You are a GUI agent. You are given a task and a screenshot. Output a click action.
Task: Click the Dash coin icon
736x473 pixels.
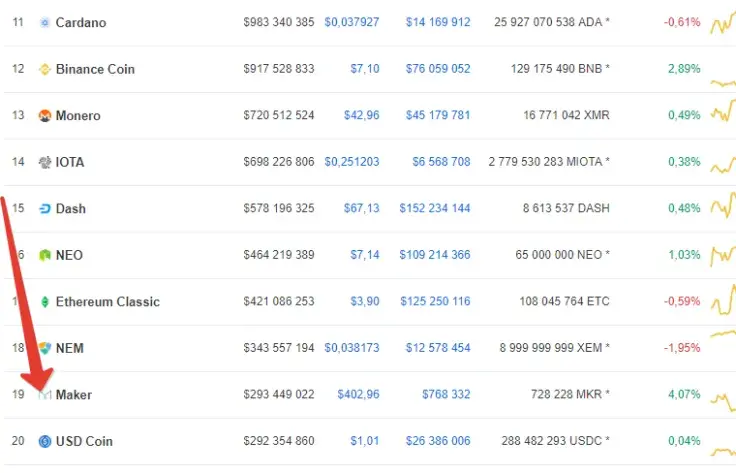pos(45,209)
